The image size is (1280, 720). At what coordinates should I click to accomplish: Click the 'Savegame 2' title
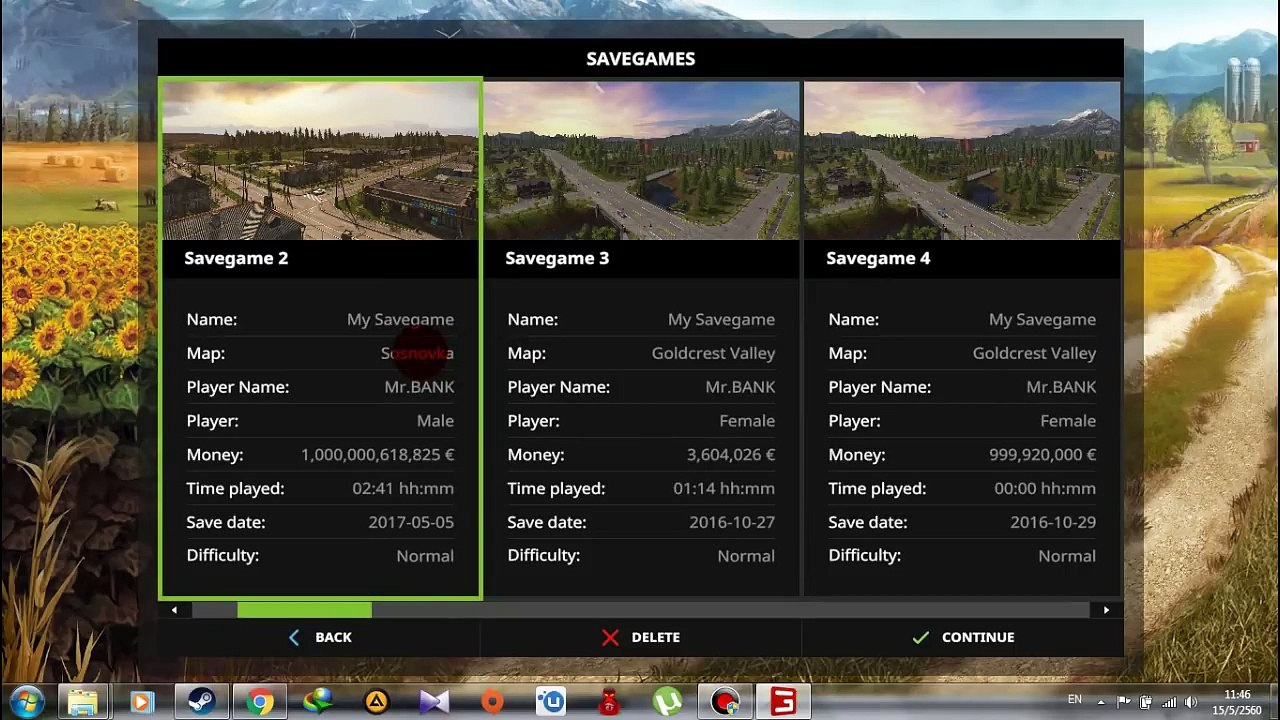(236, 258)
